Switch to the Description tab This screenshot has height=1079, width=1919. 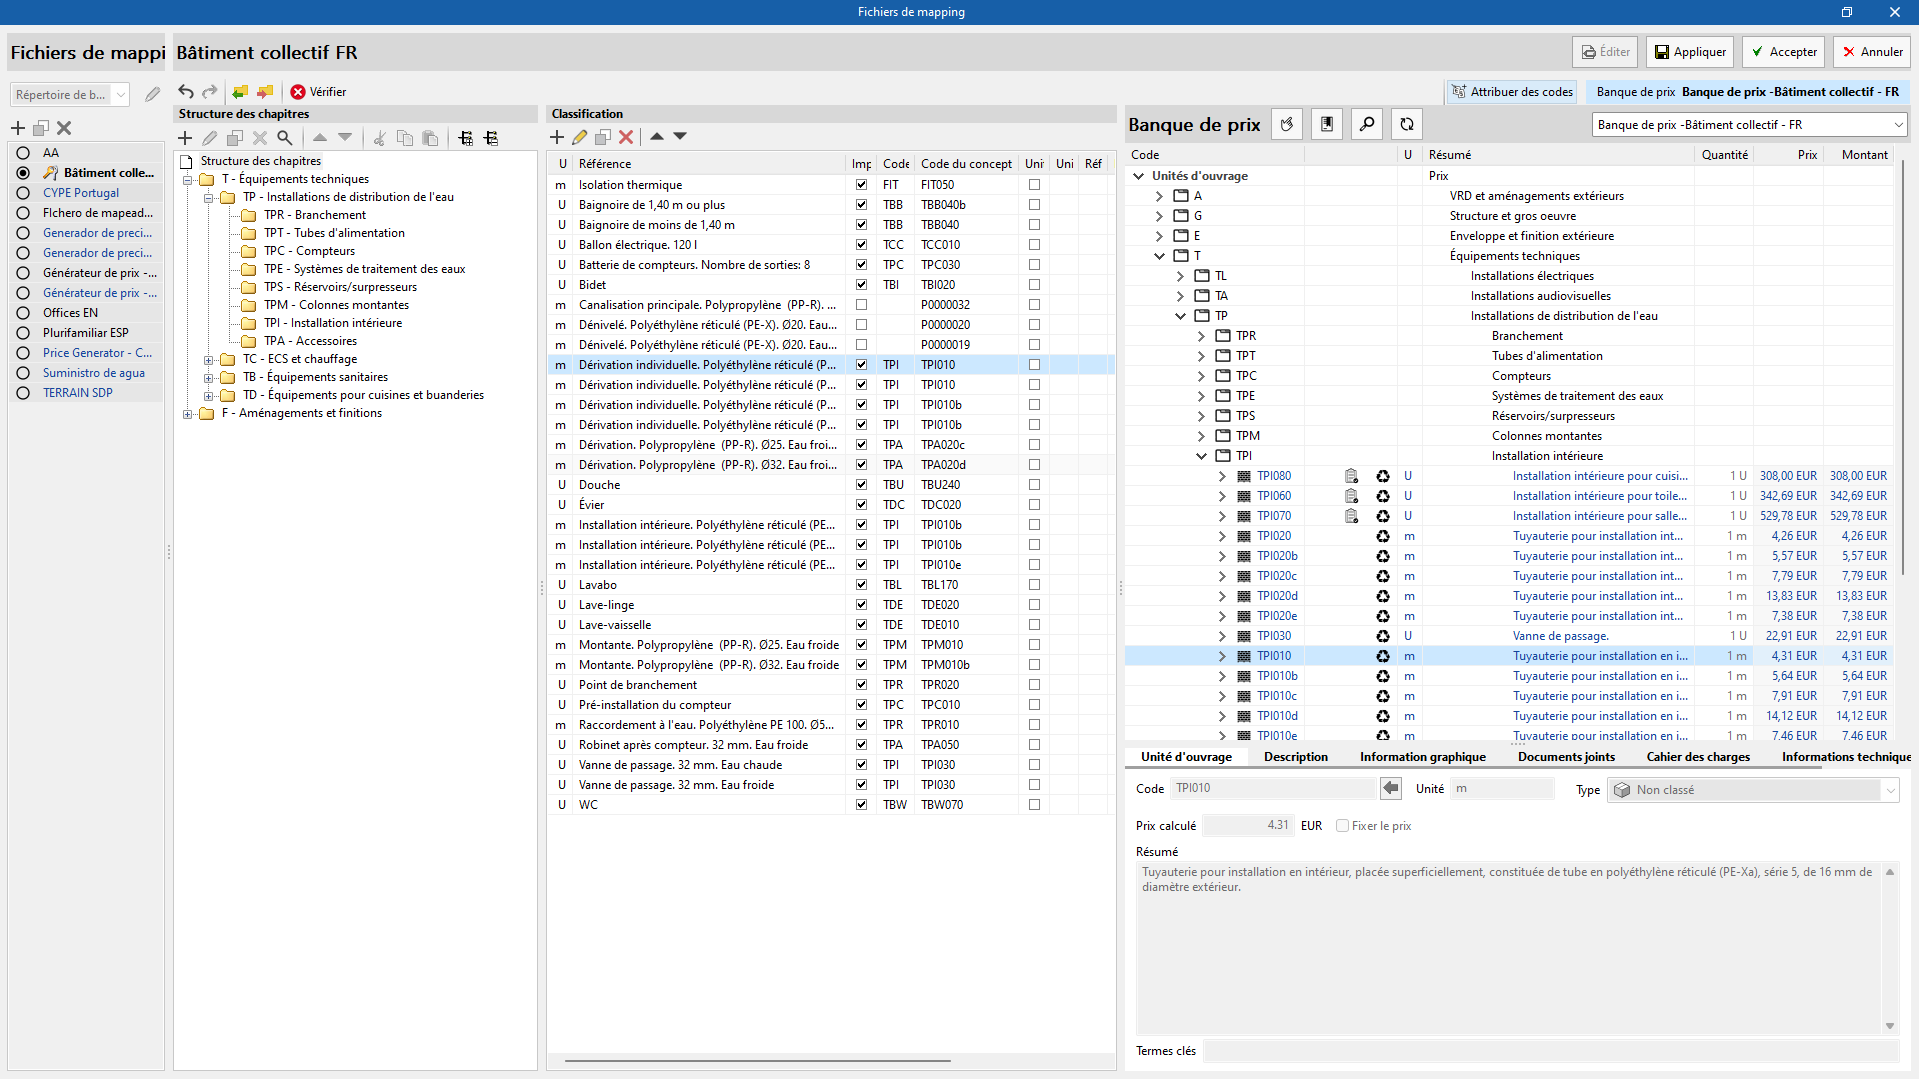click(1295, 757)
